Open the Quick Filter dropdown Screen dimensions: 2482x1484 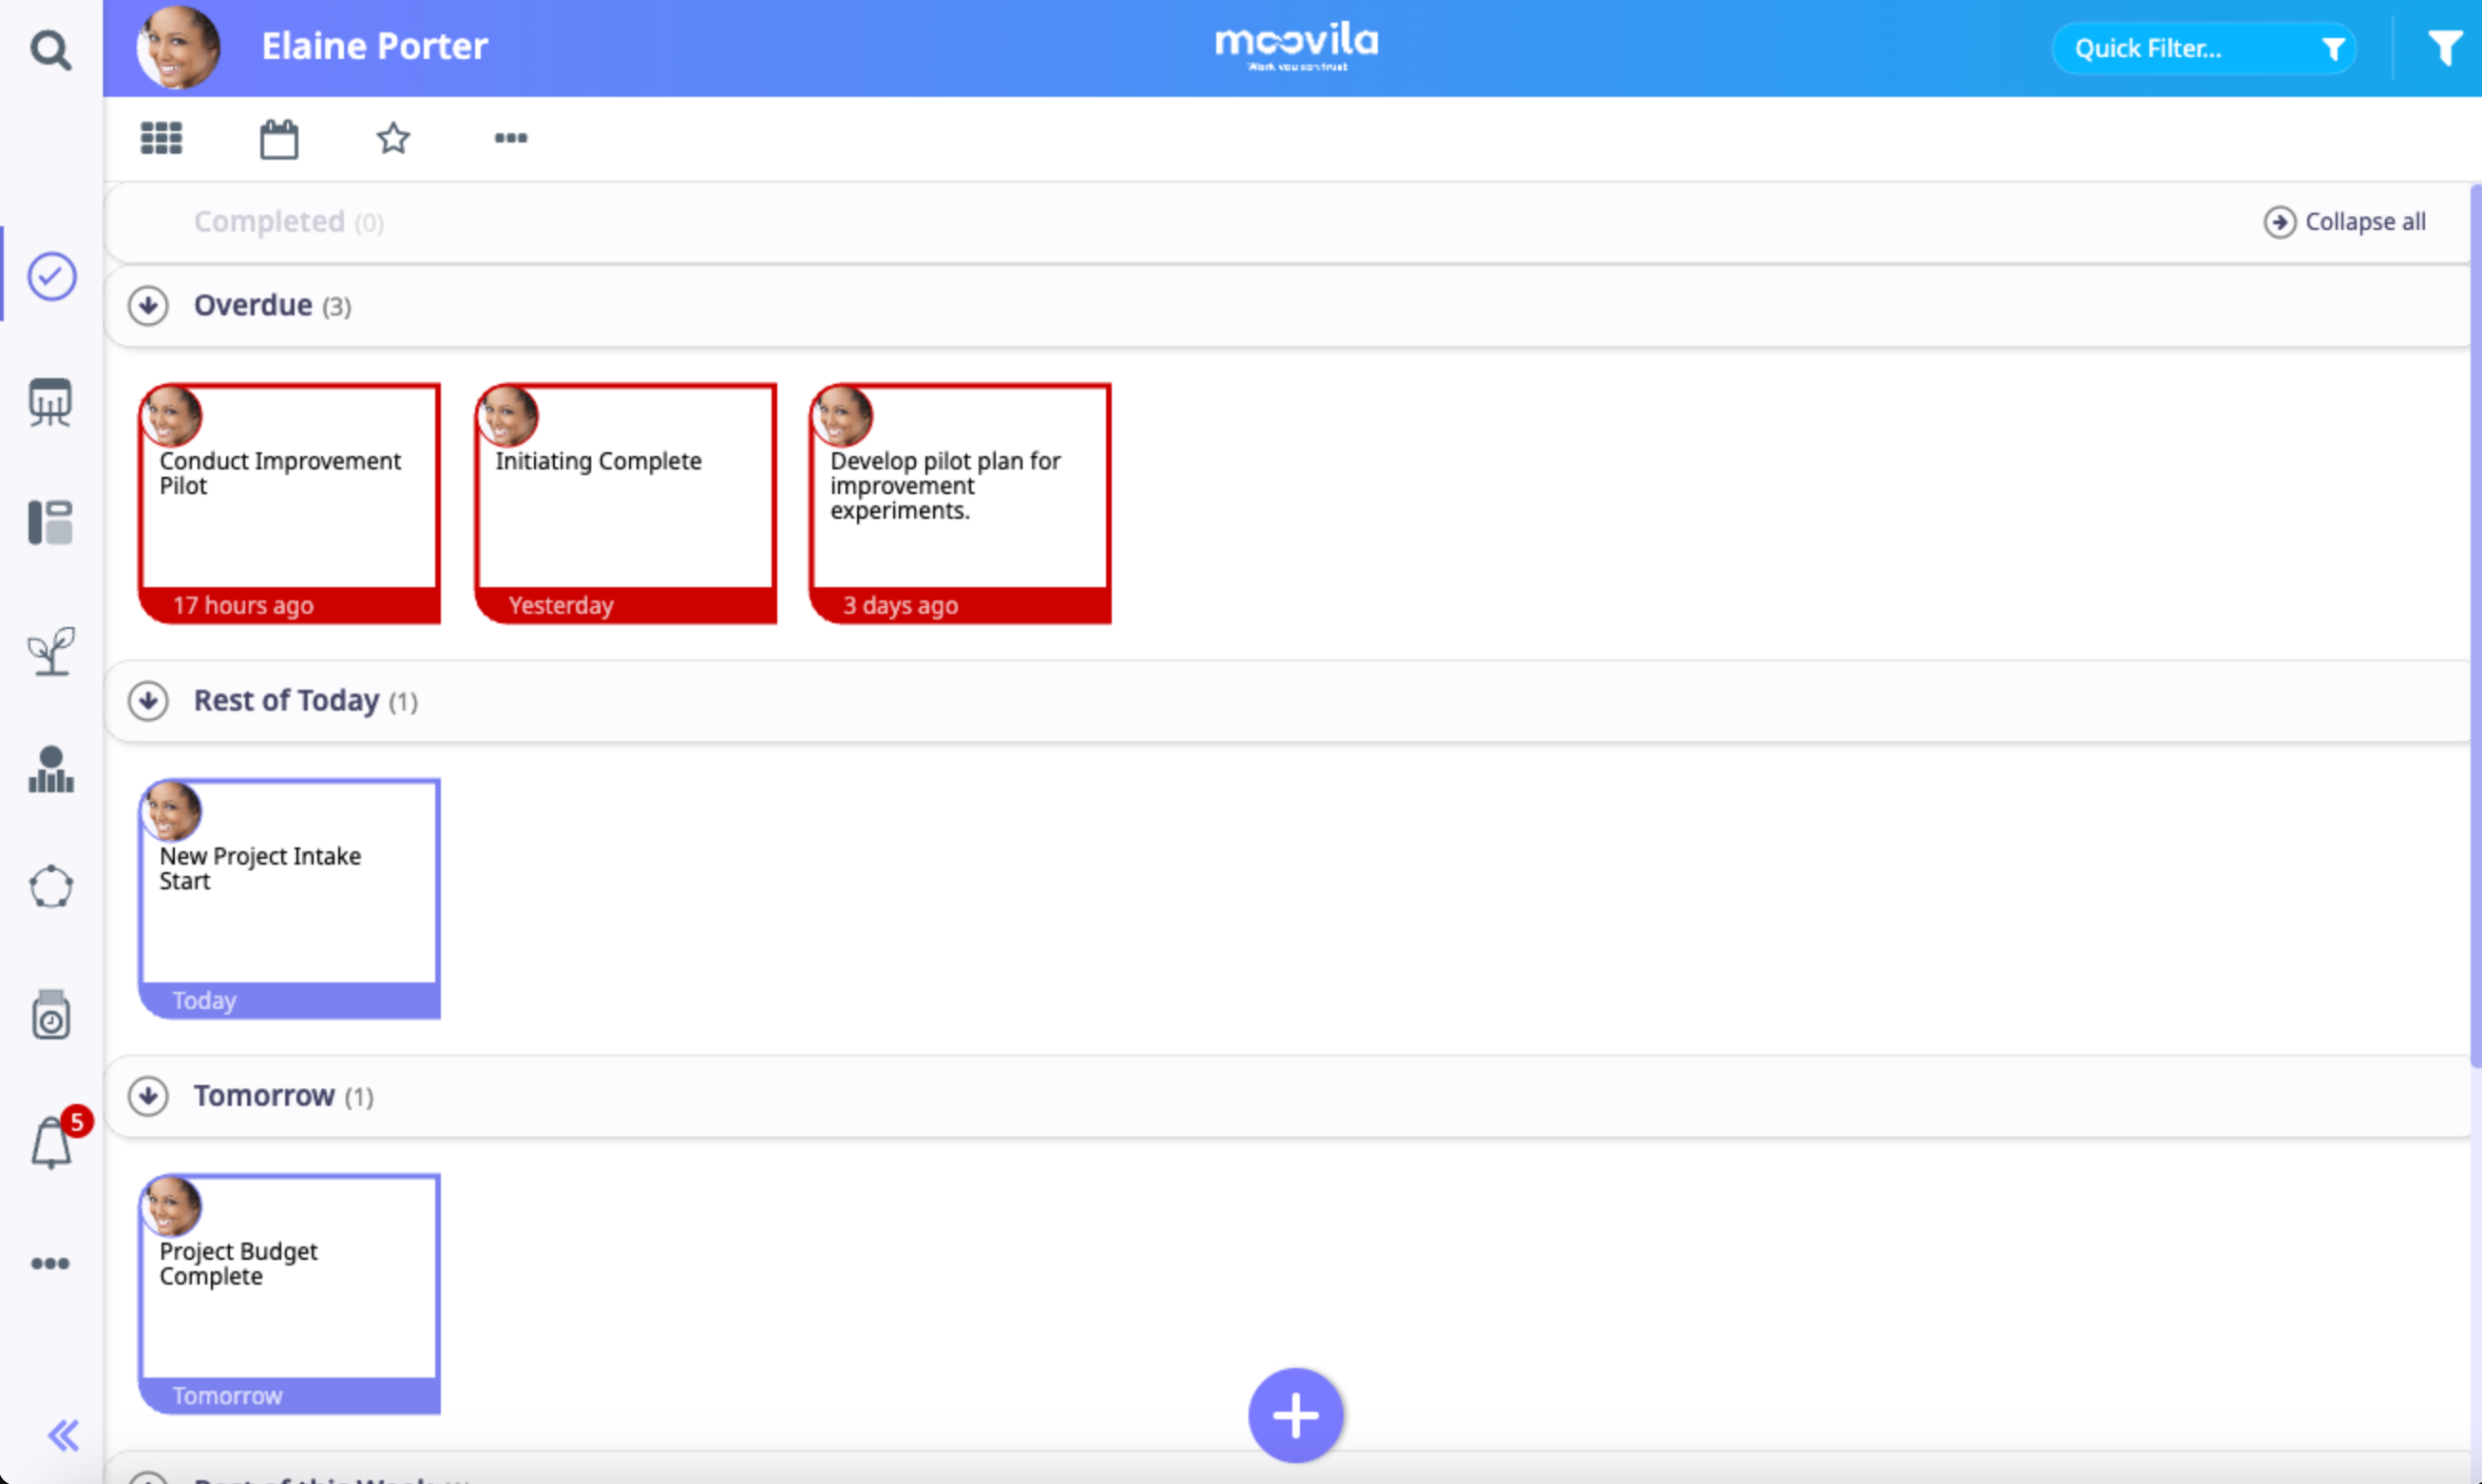(x=2203, y=48)
